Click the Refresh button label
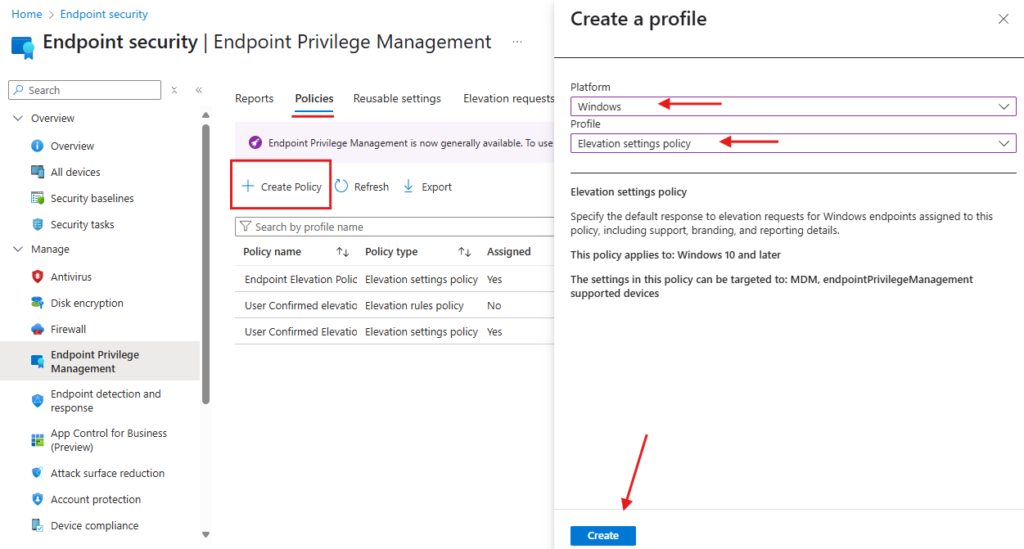The height and width of the screenshot is (549, 1024). pos(371,187)
